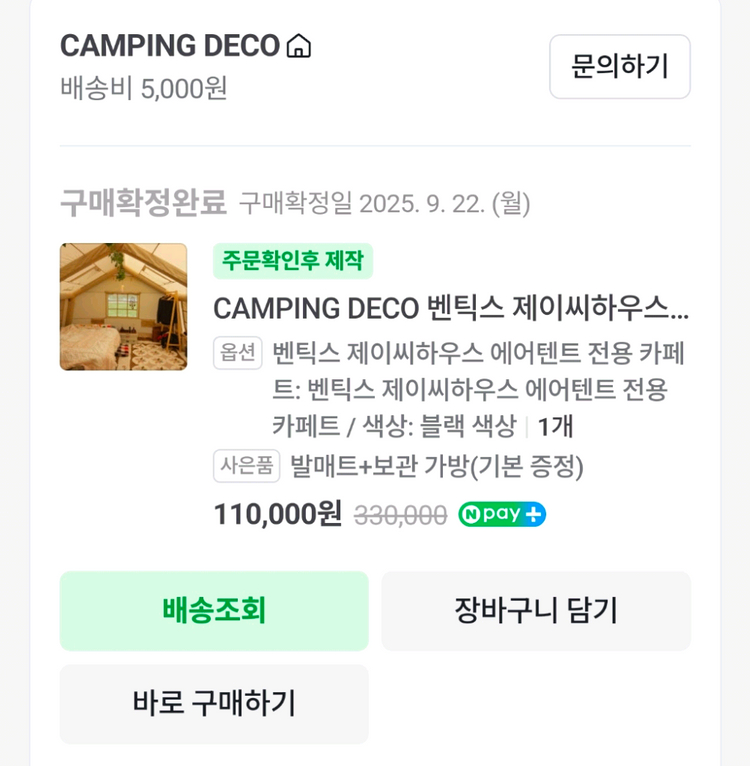
Task: Select the option description starting with 벤틱스 제이씨하우스 에어텐트
Action: coord(470,389)
